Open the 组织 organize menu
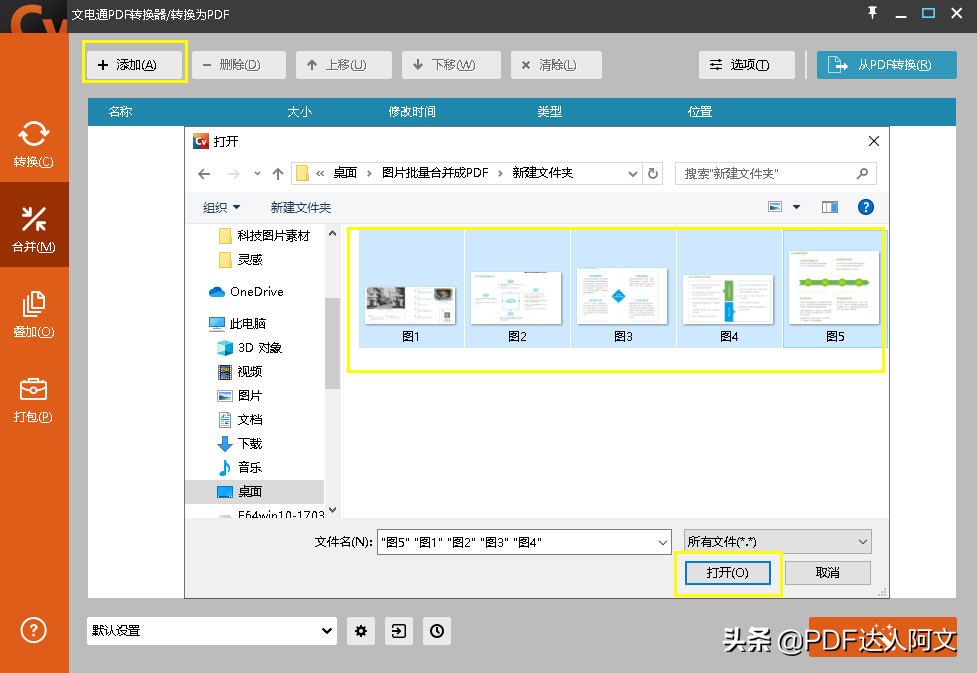This screenshot has width=977, height=673. pos(221,208)
